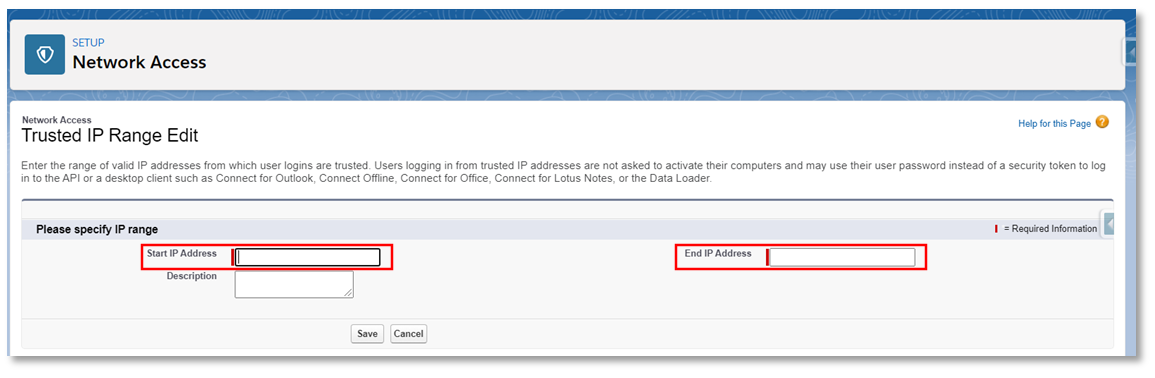This screenshot has height=378, width=1155.
Task: Click the red required marker legend icon
Action: 997,229
